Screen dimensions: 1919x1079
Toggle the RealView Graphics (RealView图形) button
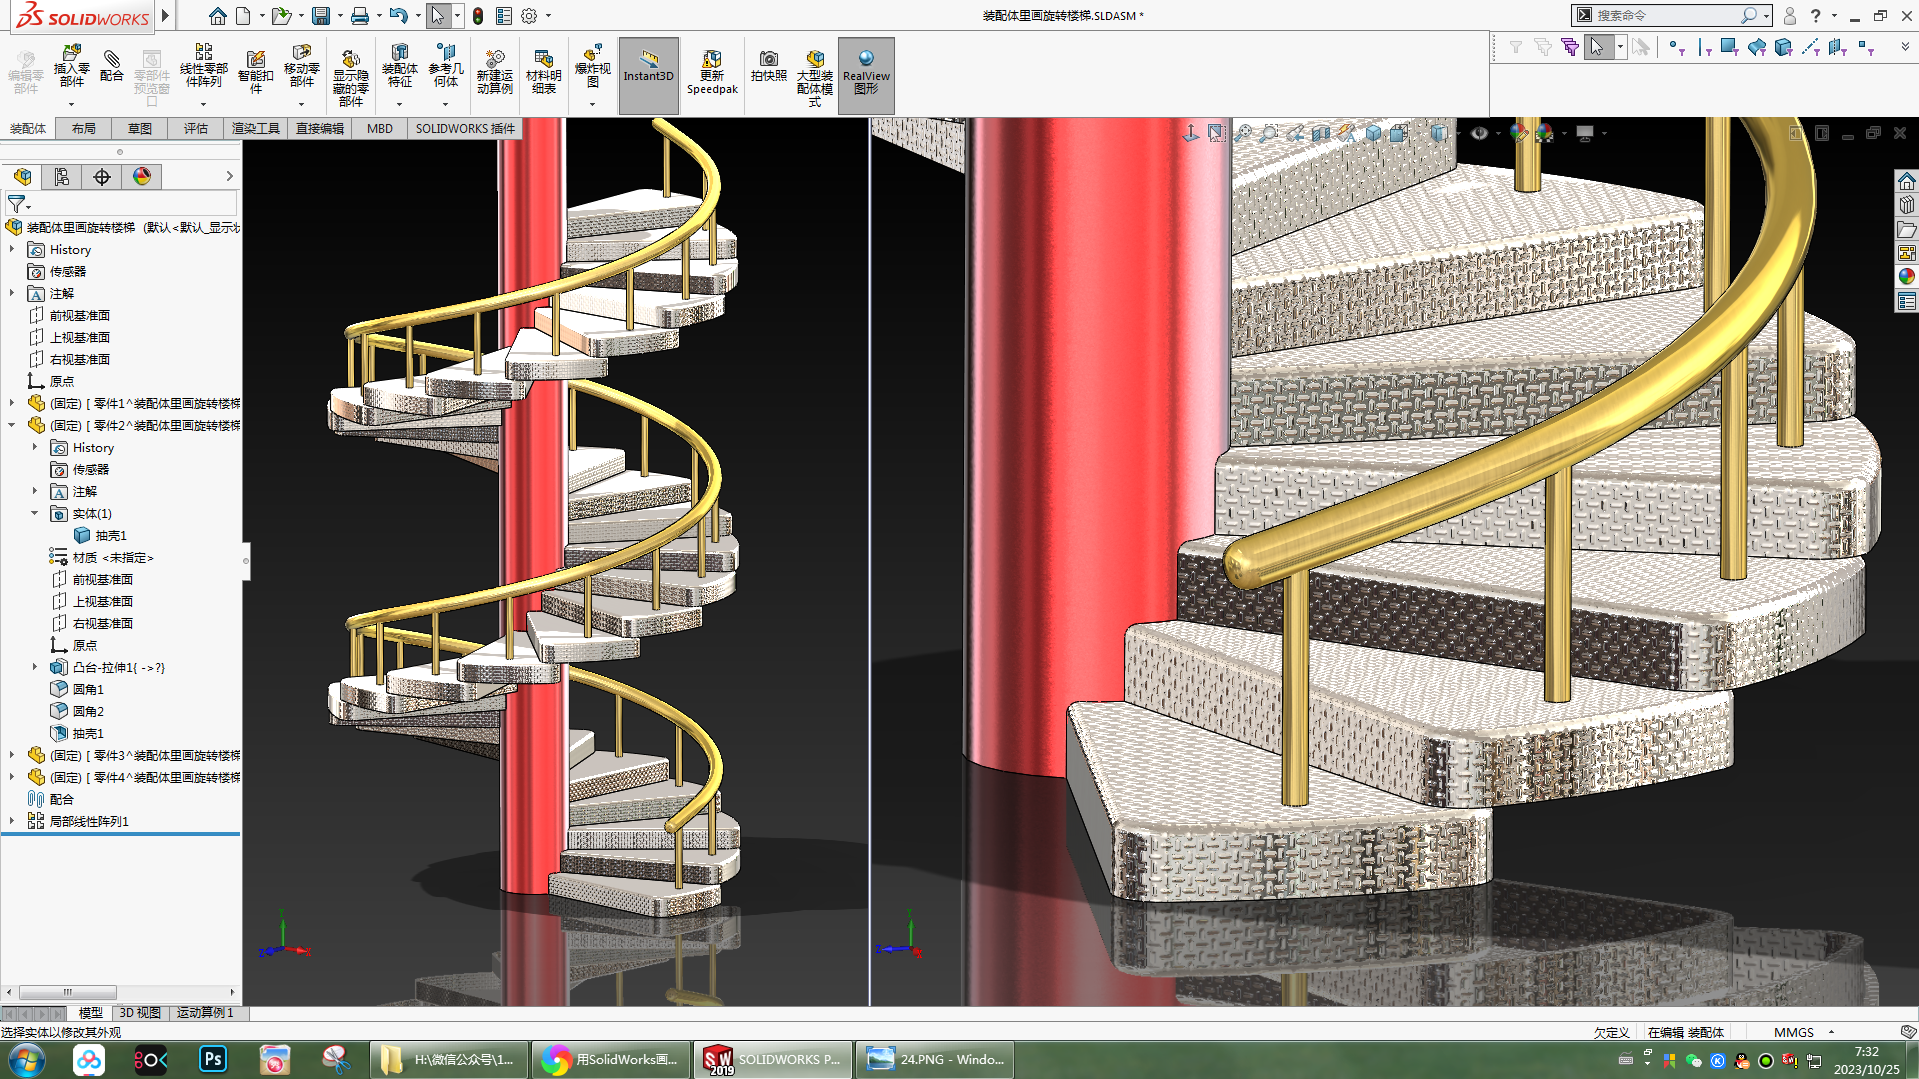(866, 75)
